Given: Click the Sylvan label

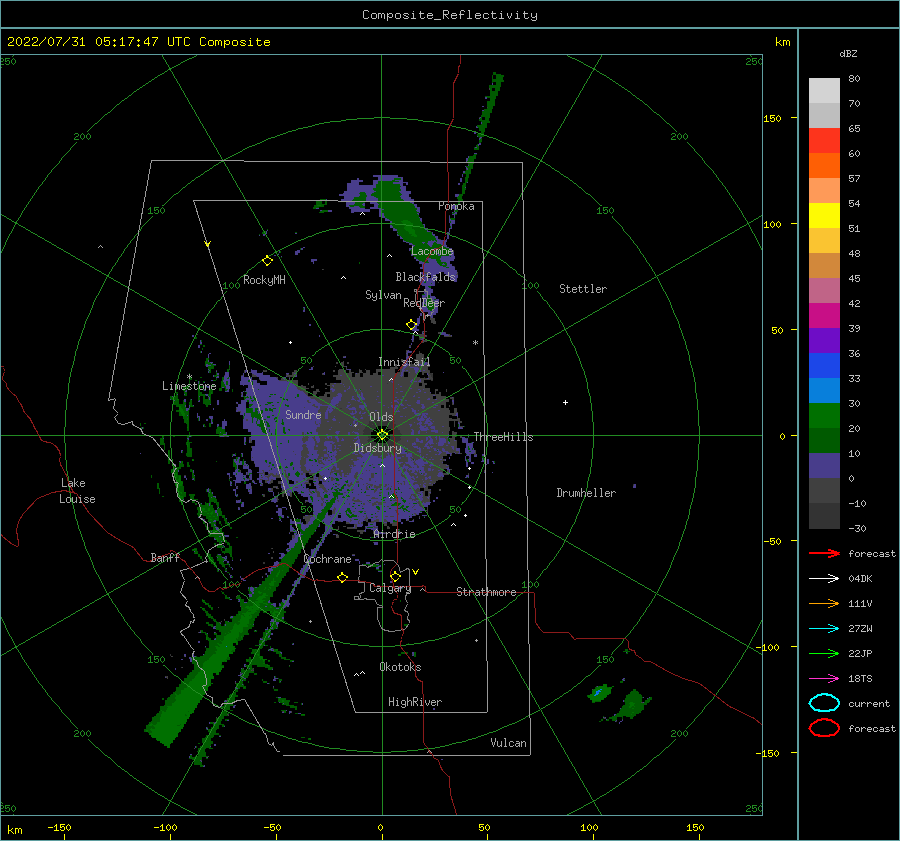Looking at the screenshot, I should click(383, 295).
